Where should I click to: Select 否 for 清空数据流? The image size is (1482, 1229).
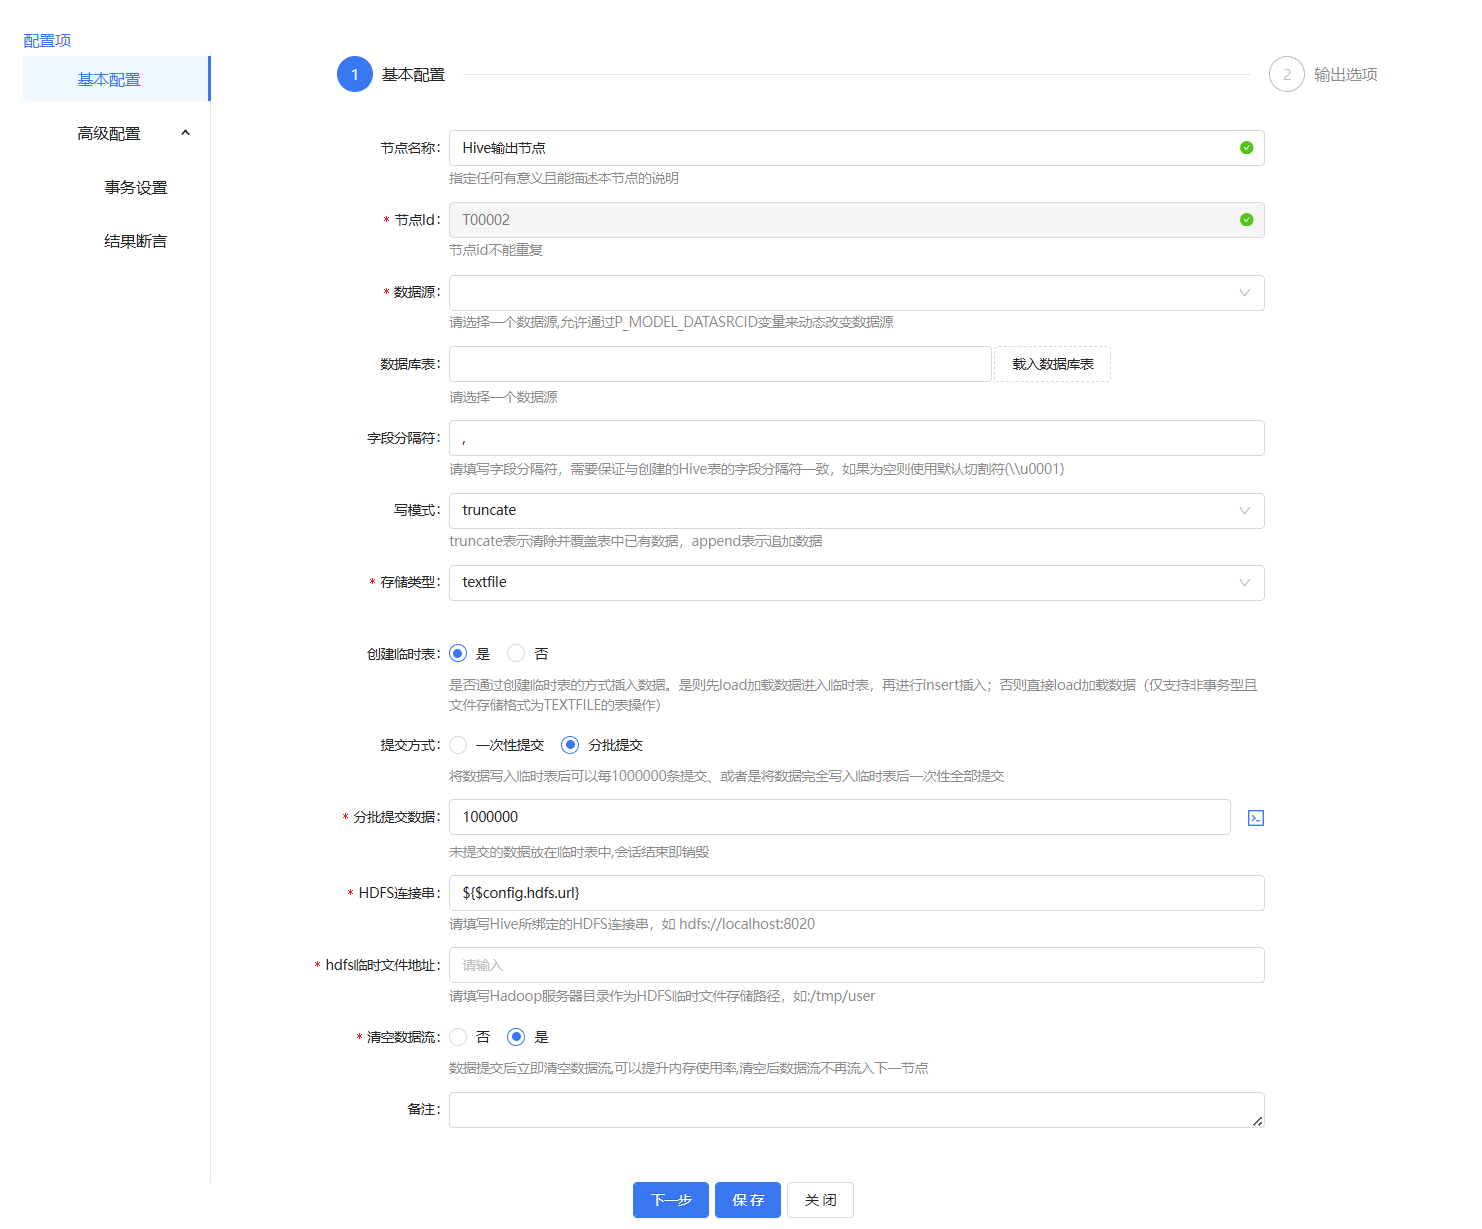pos(458,1037)
